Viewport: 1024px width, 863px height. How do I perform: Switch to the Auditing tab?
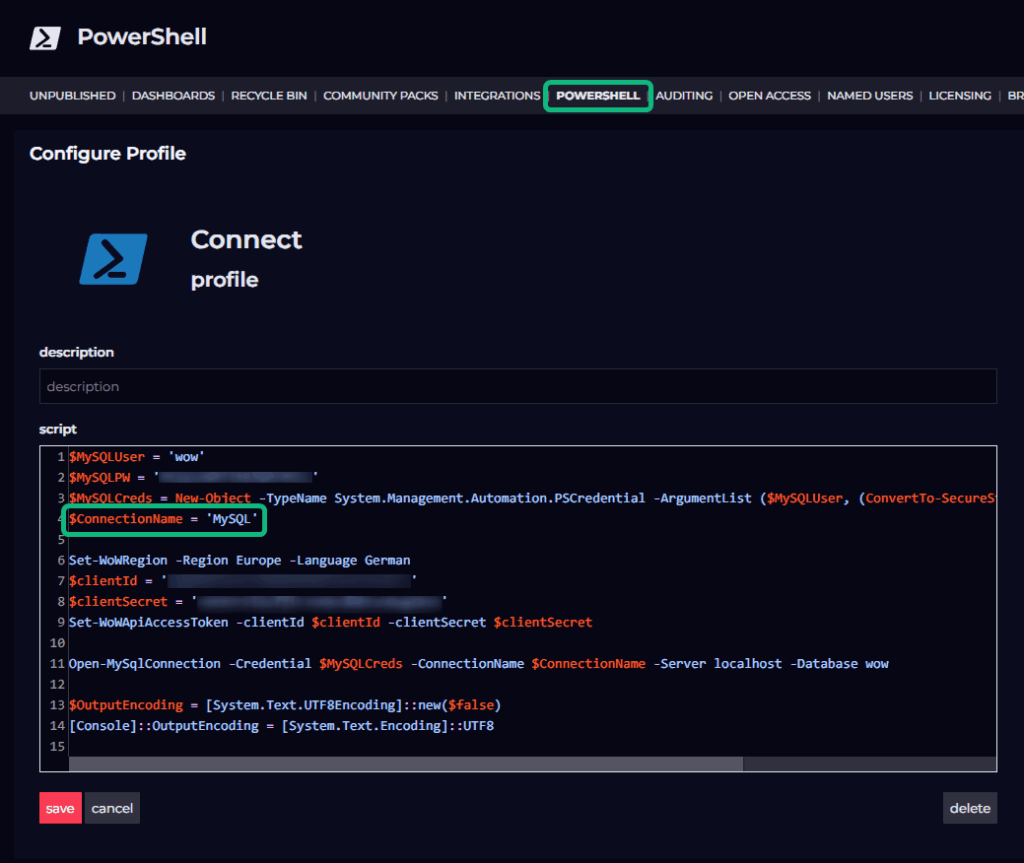pyautogui.click(x=684, y=95)
